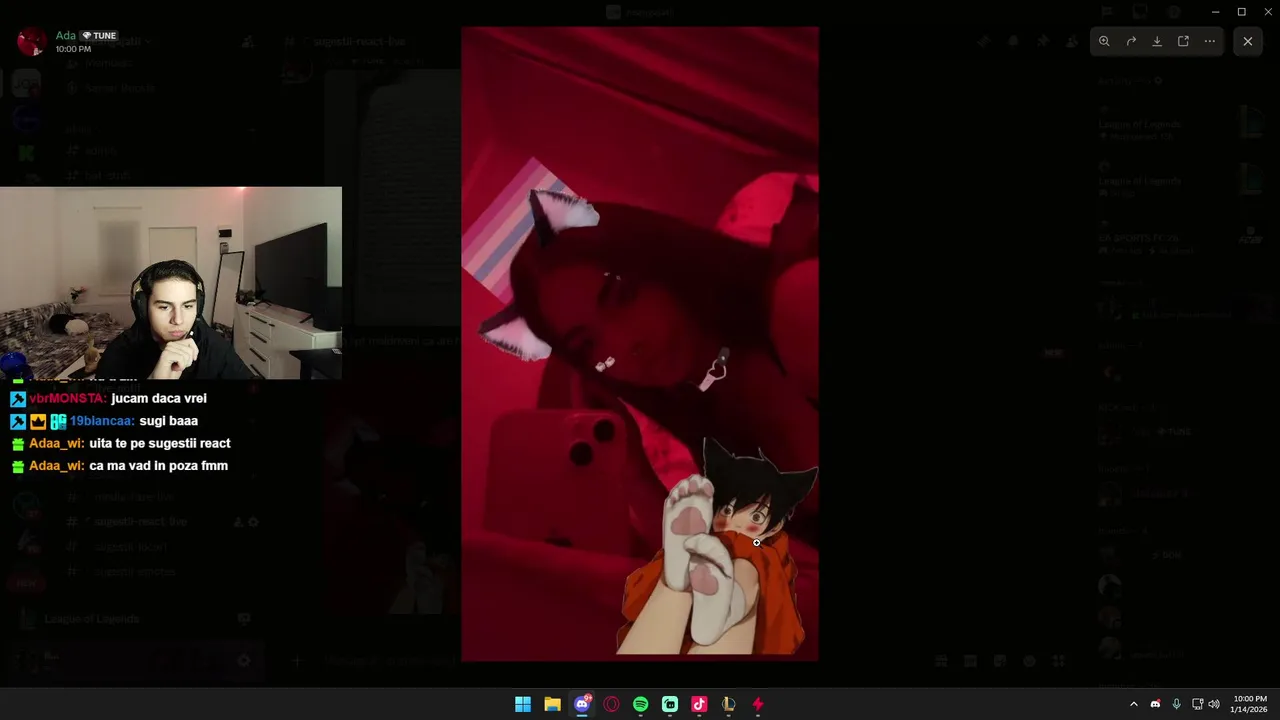Click the microphone icon in system tray
The height and width of the screenshot is (720, 1280).
(x=1176, y=704)
